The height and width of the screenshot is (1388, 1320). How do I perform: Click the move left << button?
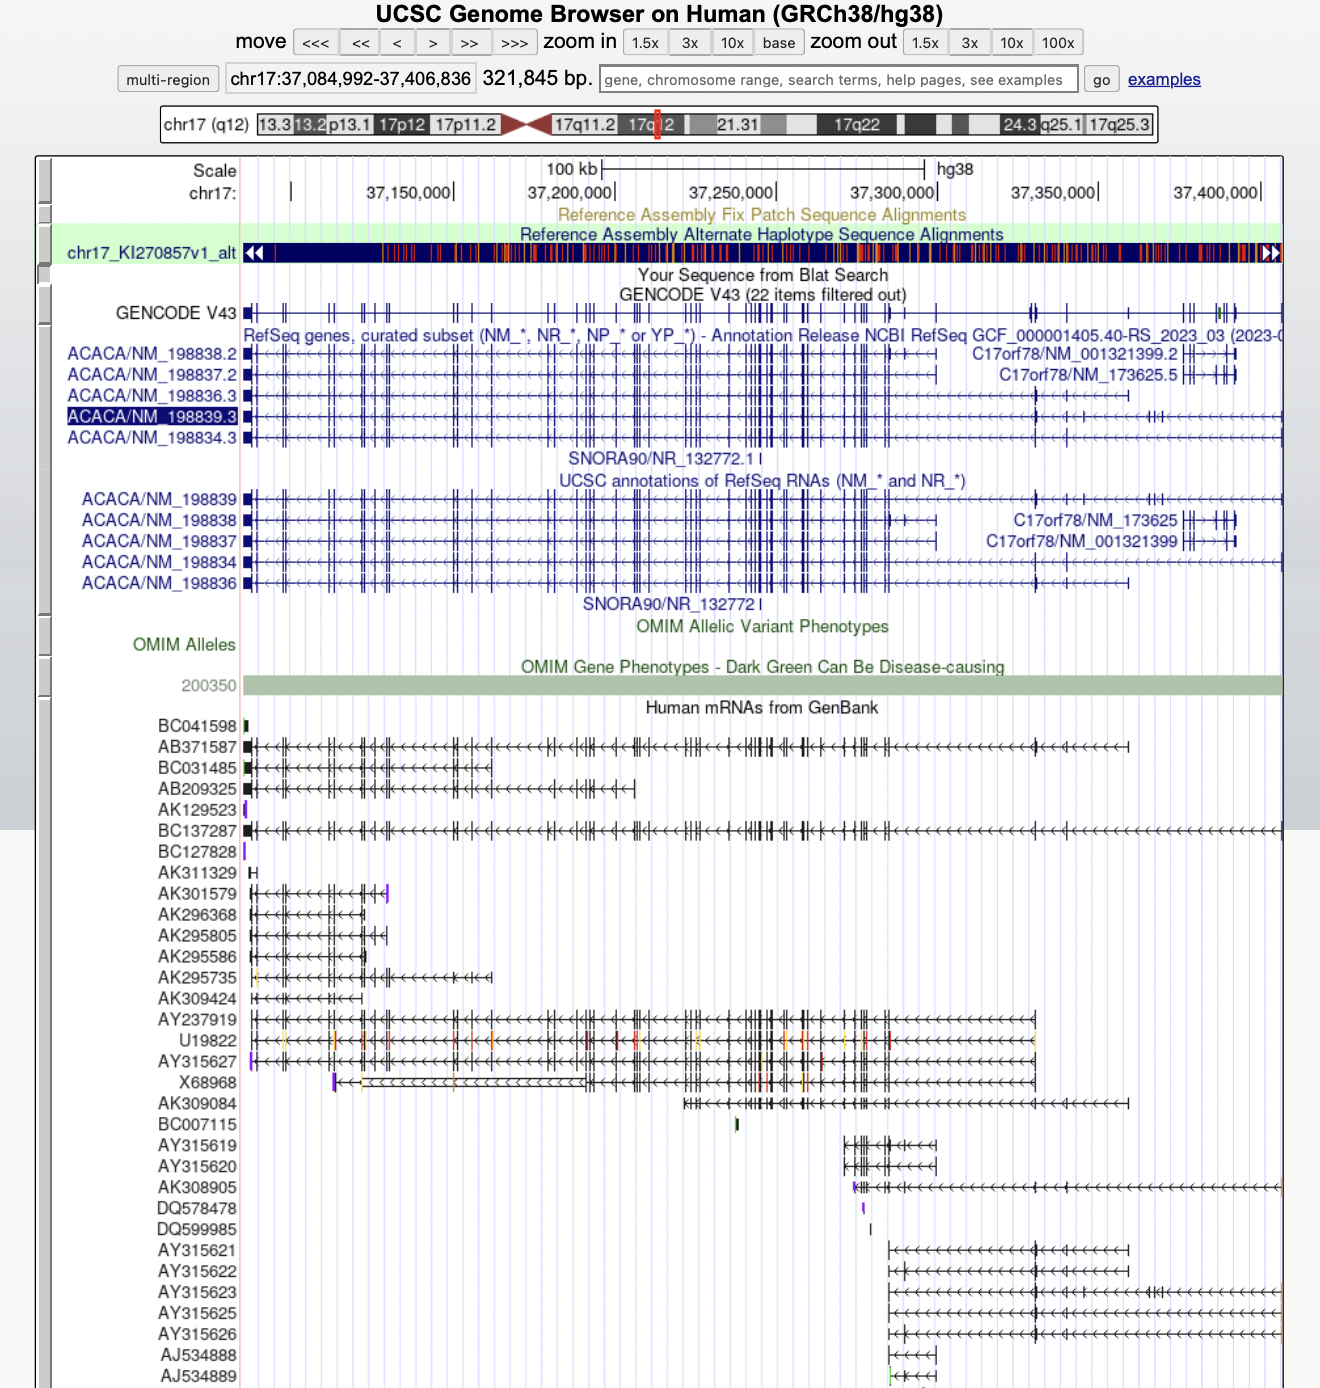(361, 43)
